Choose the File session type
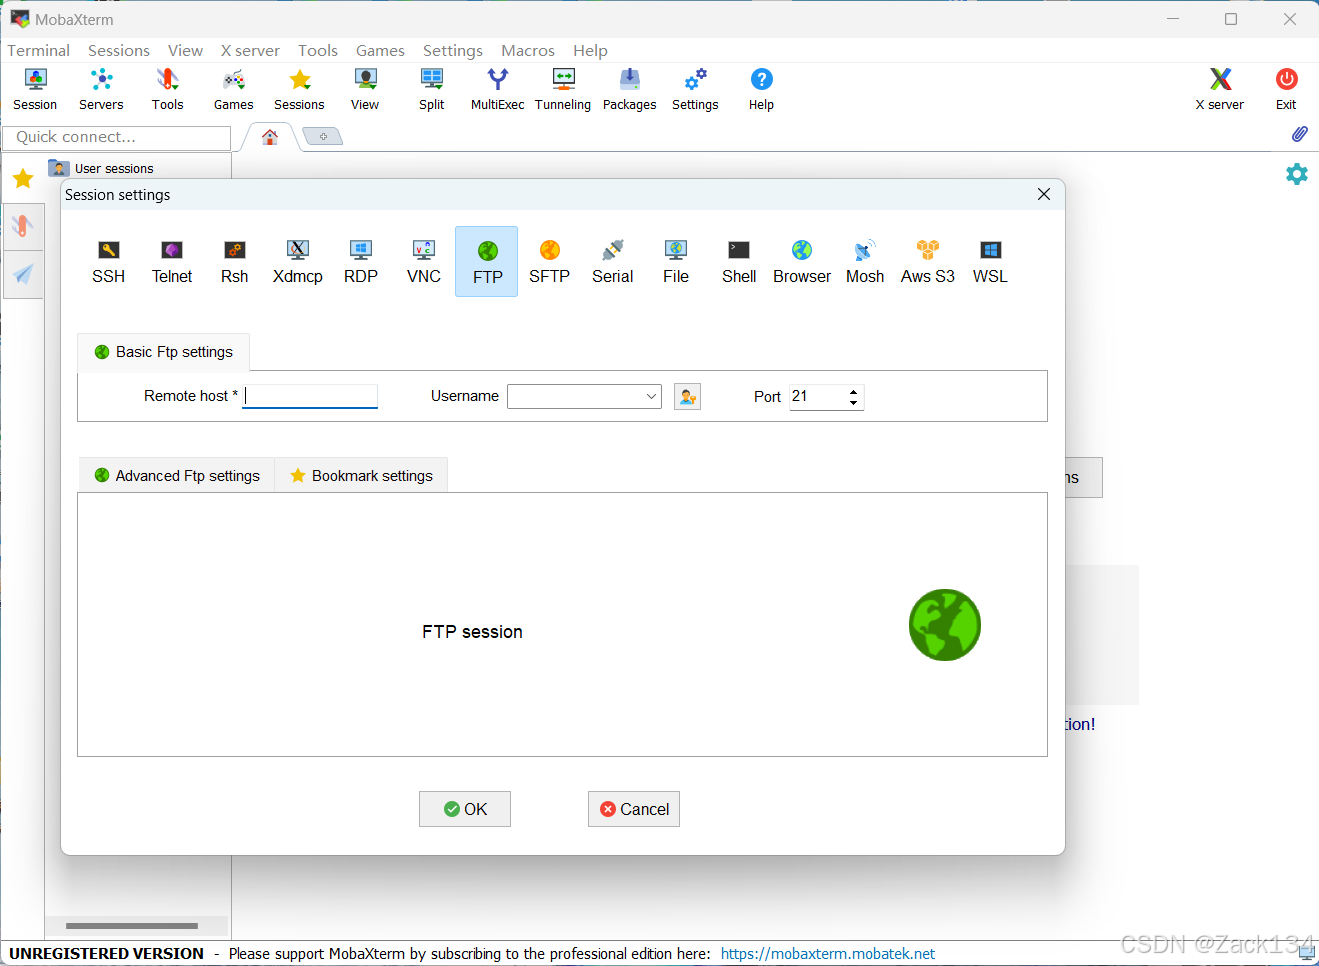Viewport: 1319px width, 966px height. click(x=676, y=262)
